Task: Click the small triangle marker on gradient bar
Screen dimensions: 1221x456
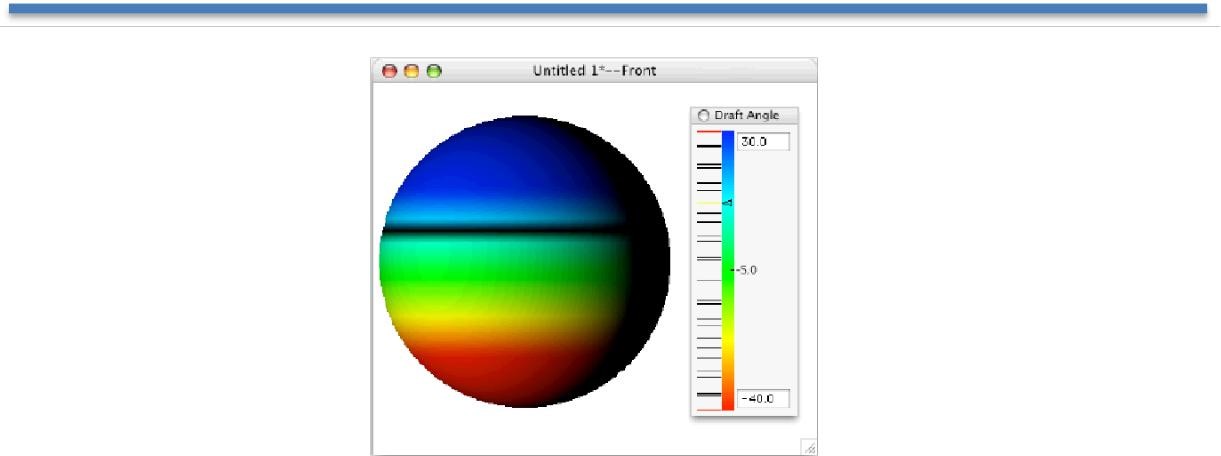Action: 728,203
